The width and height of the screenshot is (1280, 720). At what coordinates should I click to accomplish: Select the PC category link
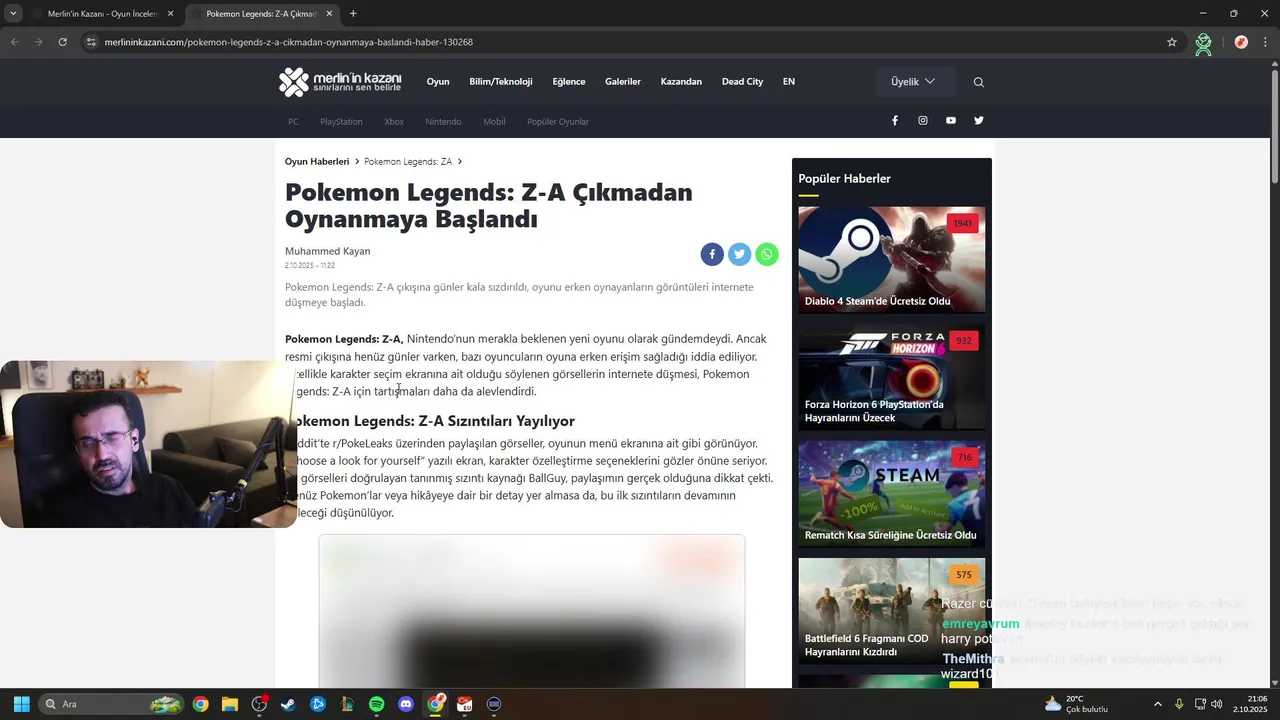point(293,122)
